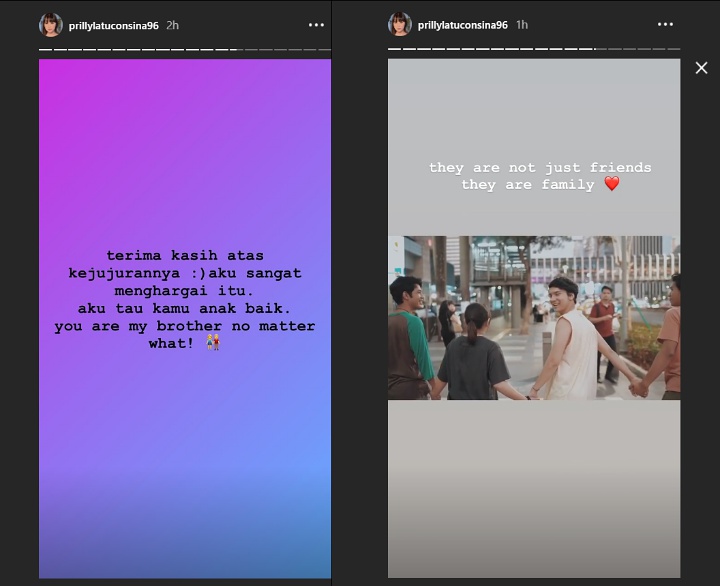This screenshot has height=586, width=720.
Task: Open the three-dot menu on left story
Action: click(x=316, y=25)
